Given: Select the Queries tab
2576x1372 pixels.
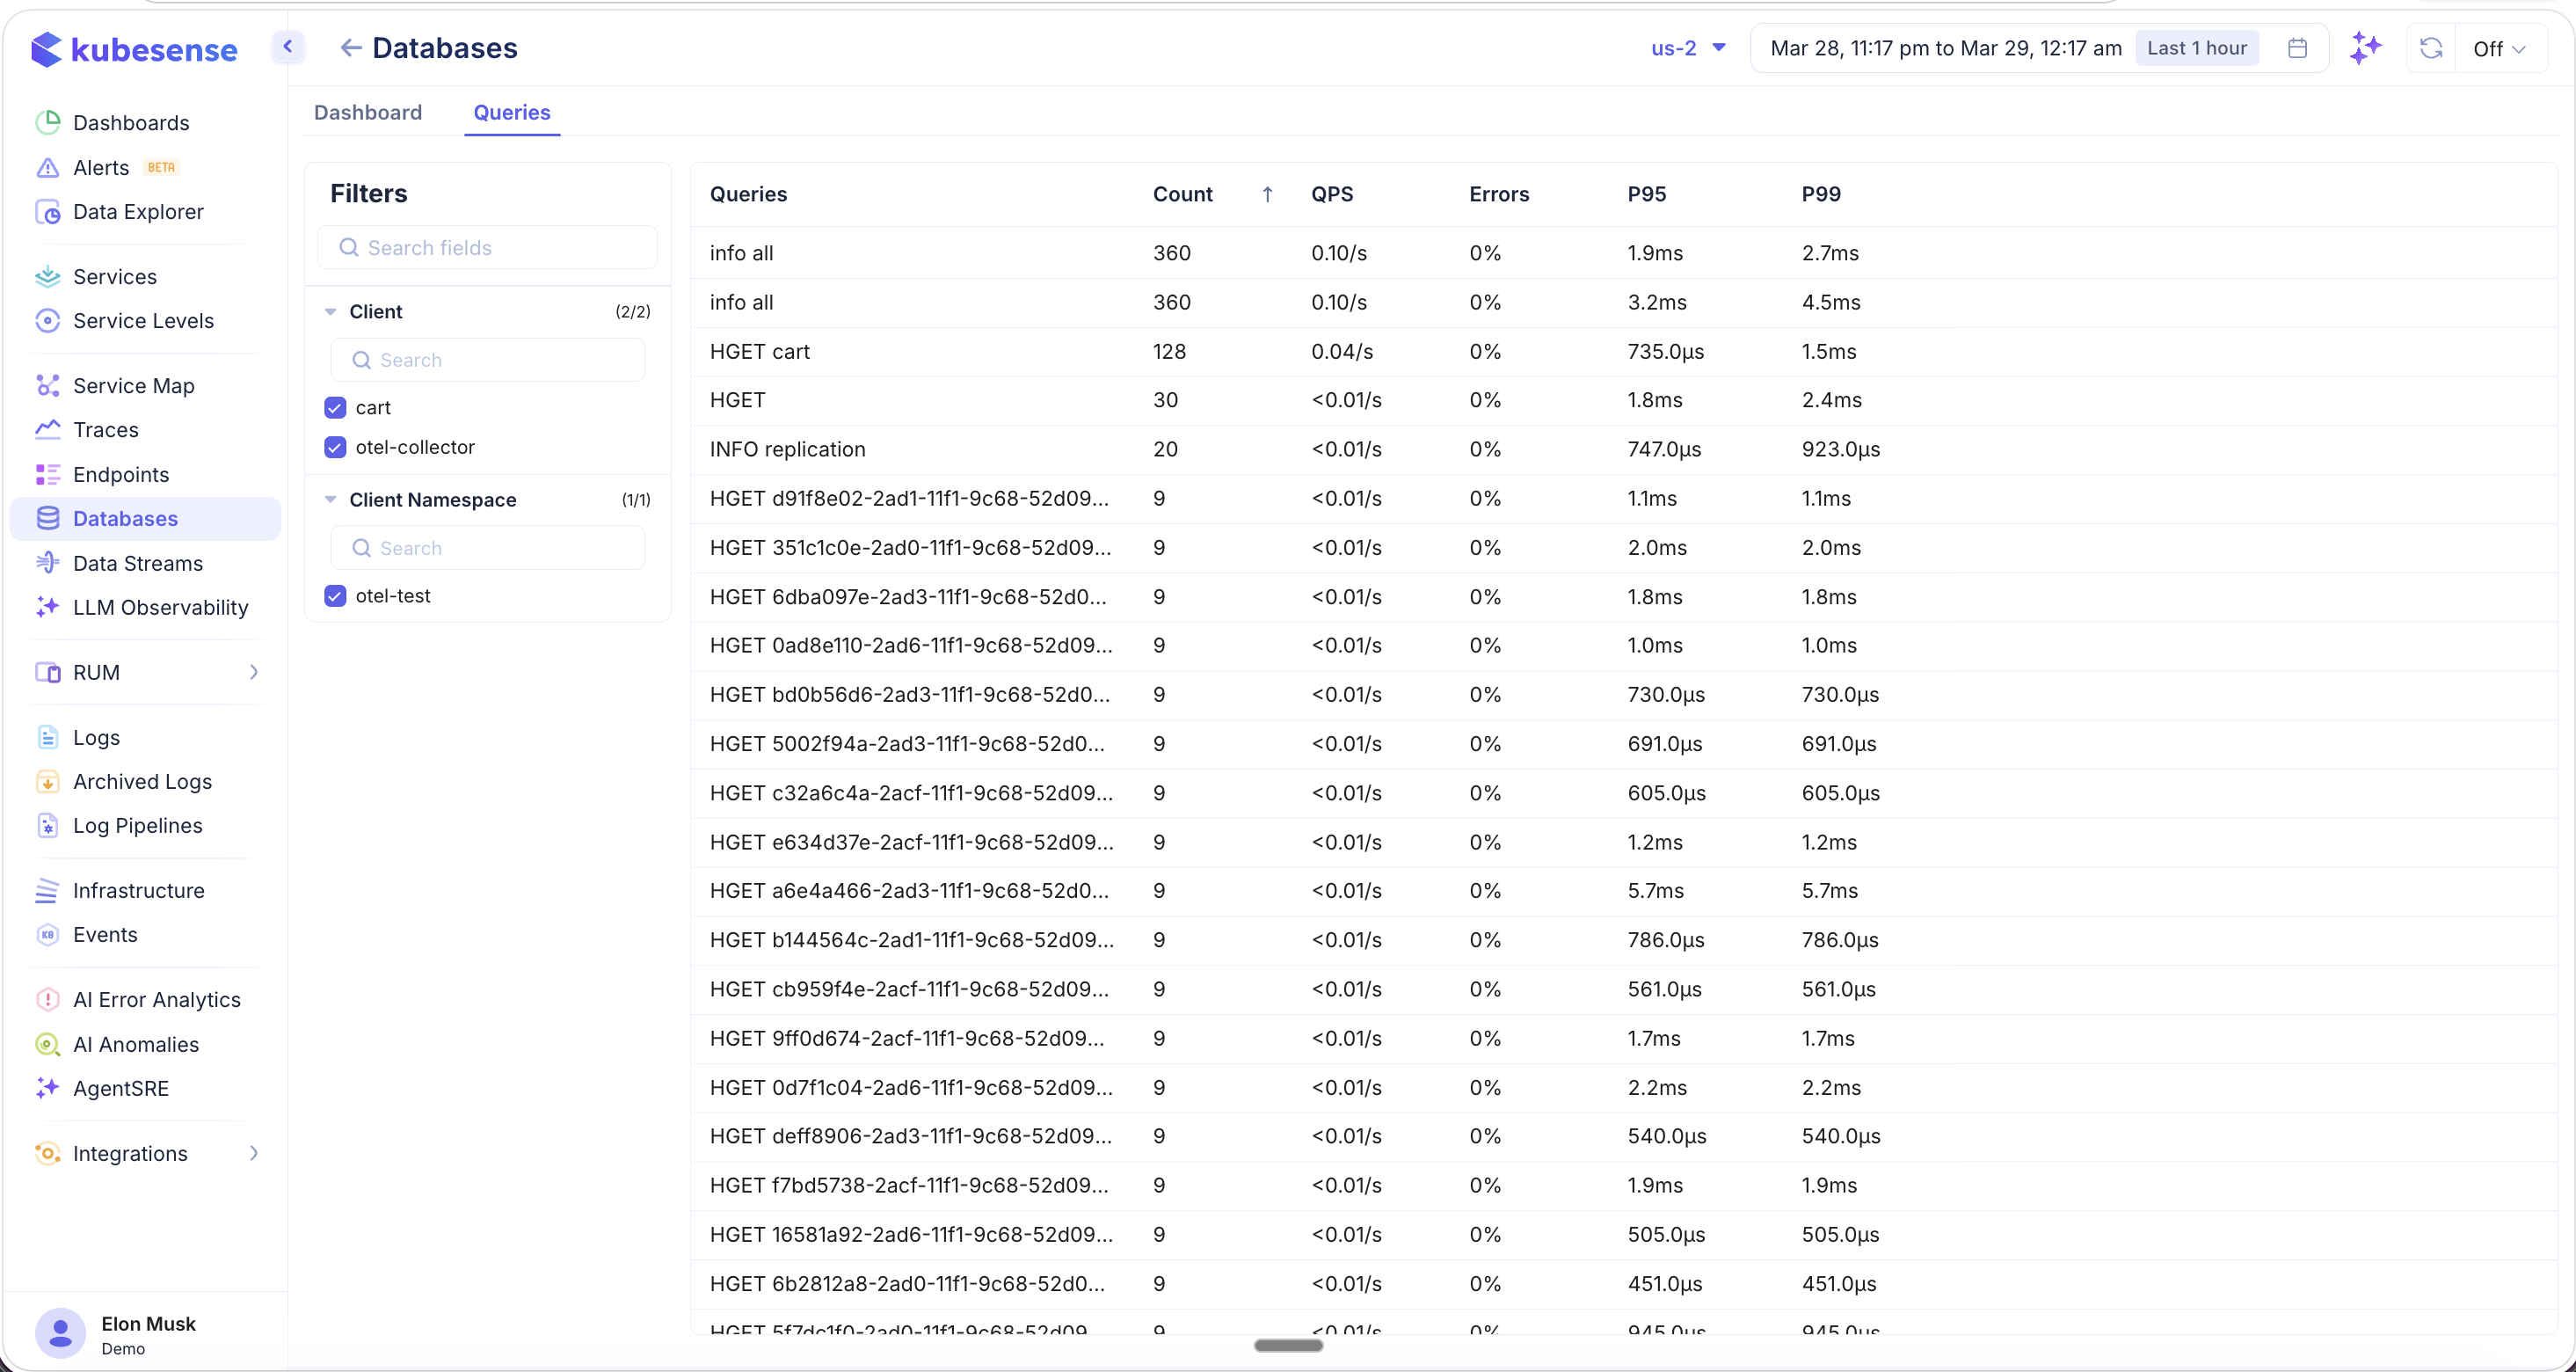Looking at the screenshot, I should (x=512, y=112).
